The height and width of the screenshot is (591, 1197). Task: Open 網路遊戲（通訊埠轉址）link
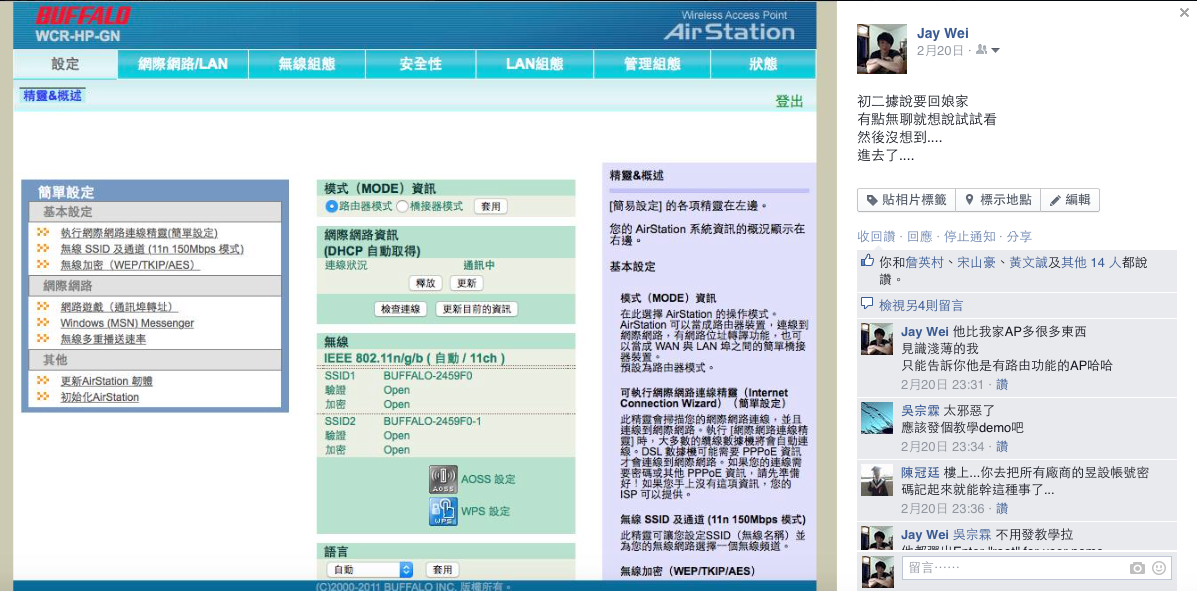click(x=119, y=307)
